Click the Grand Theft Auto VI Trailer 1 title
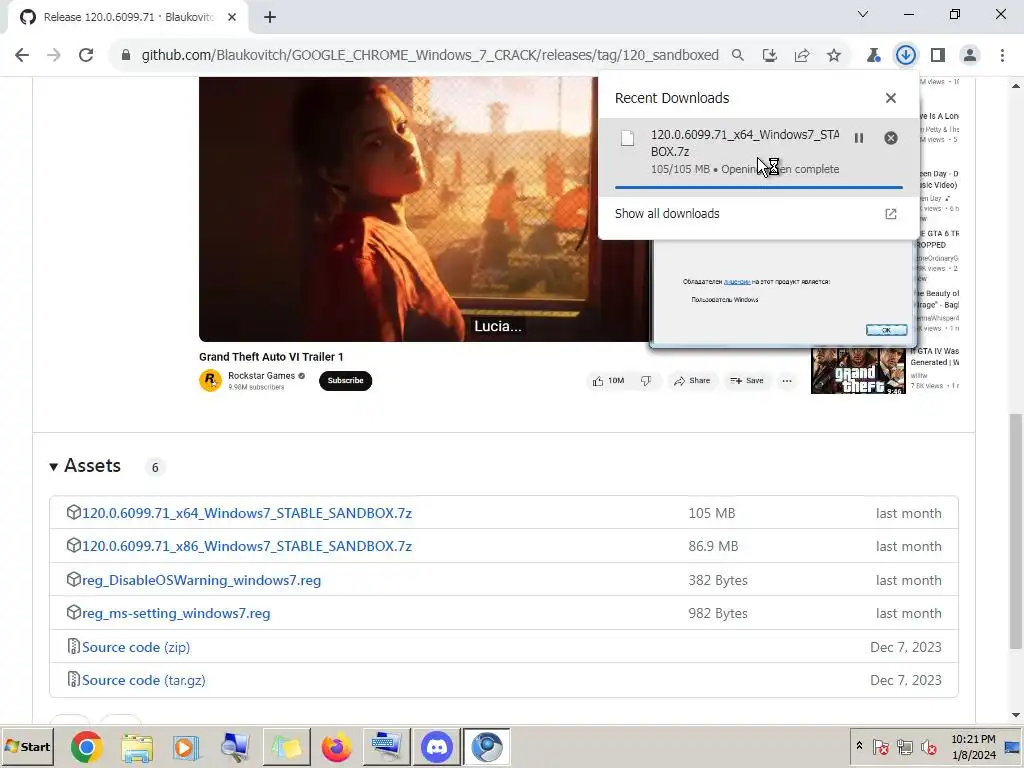This screenshot has height=768, width=1024. [271, 357]
